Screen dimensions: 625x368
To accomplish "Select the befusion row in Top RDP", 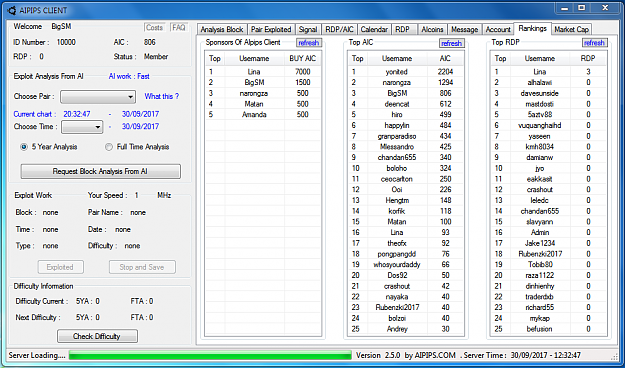I will click(x=548, y=329).
